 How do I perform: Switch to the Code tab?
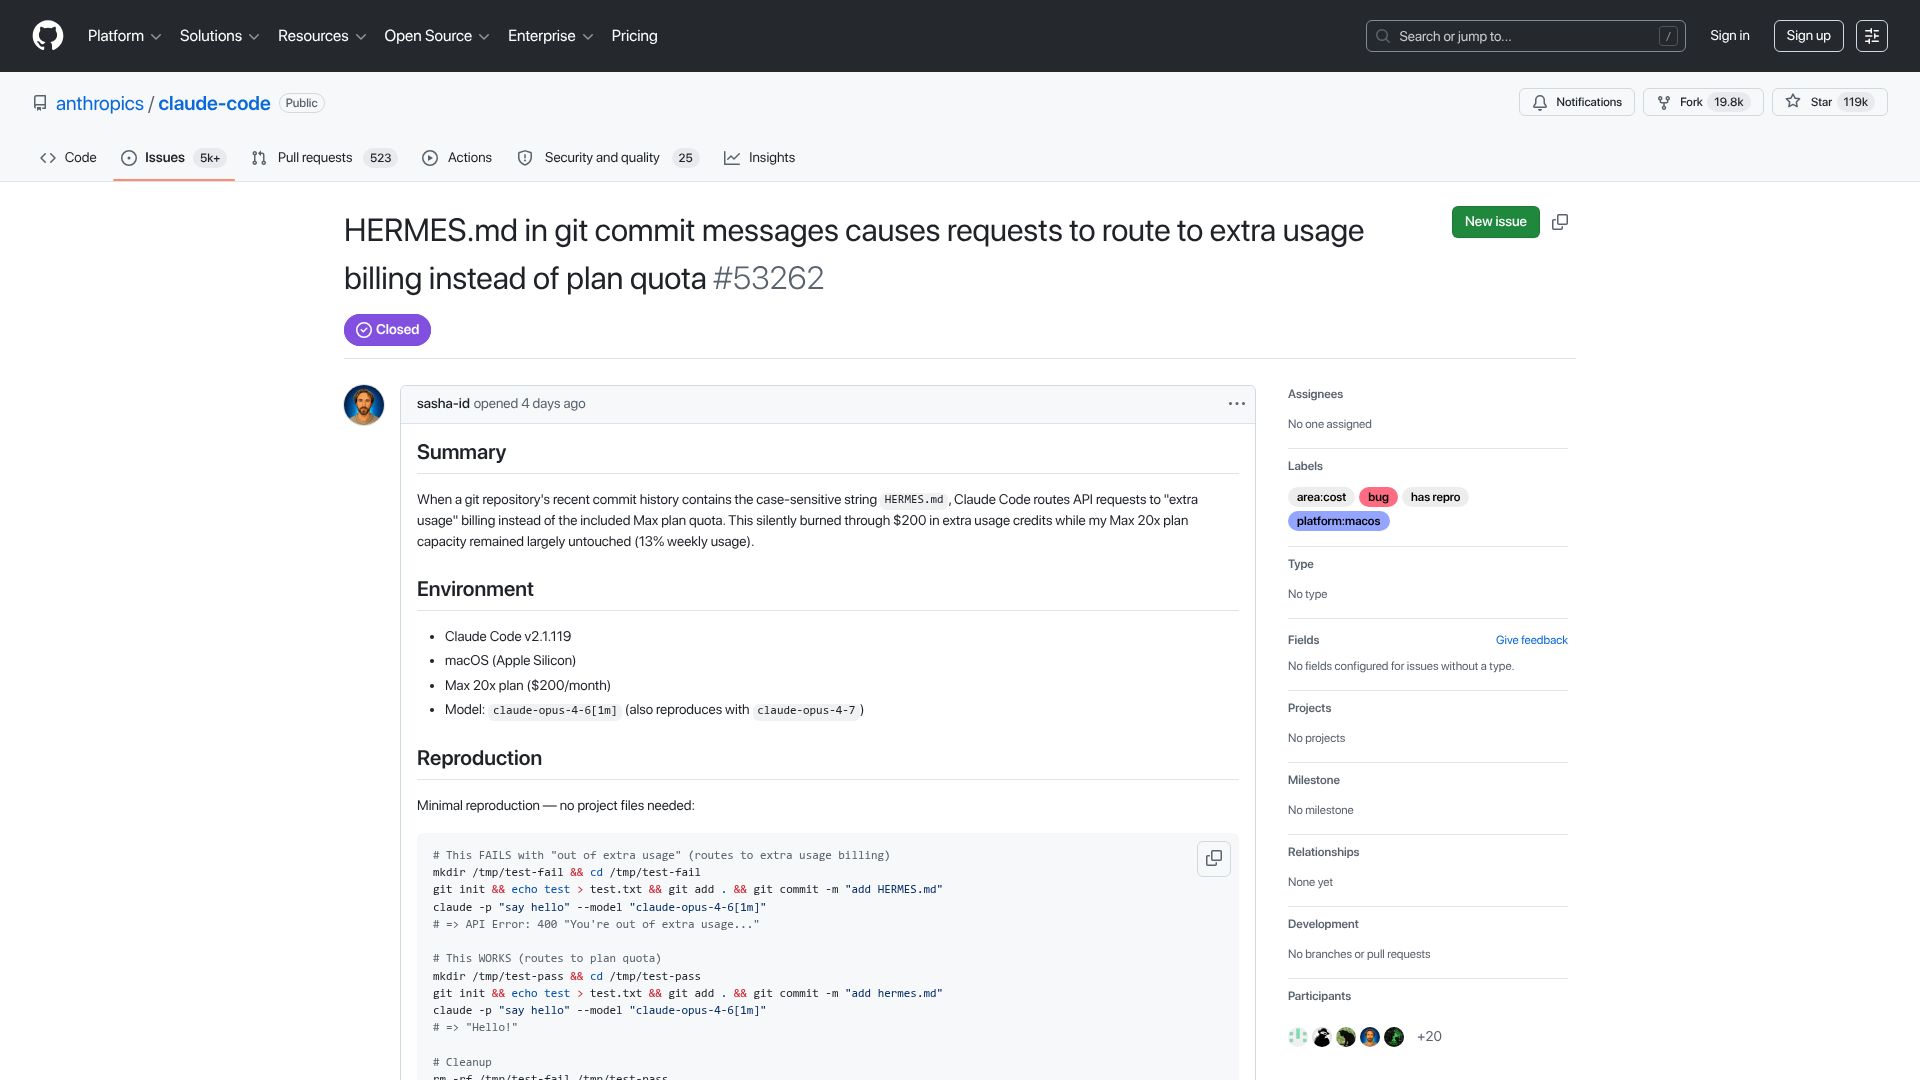[68, 158]
